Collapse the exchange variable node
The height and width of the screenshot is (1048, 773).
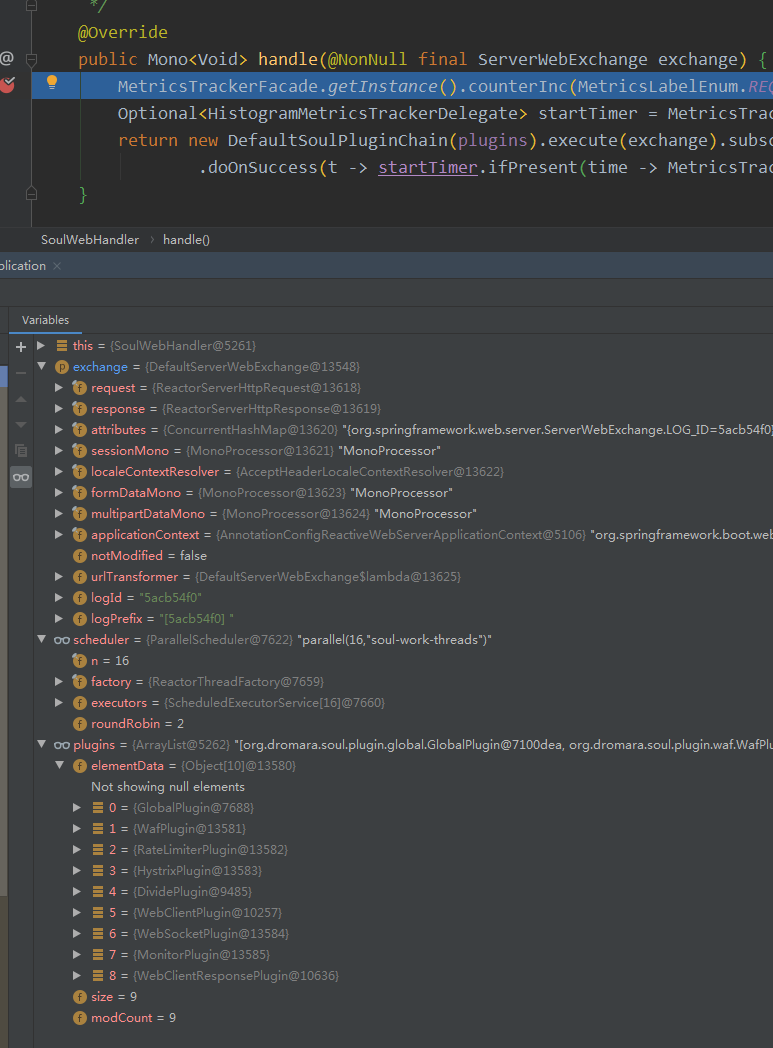coord(41,366)
